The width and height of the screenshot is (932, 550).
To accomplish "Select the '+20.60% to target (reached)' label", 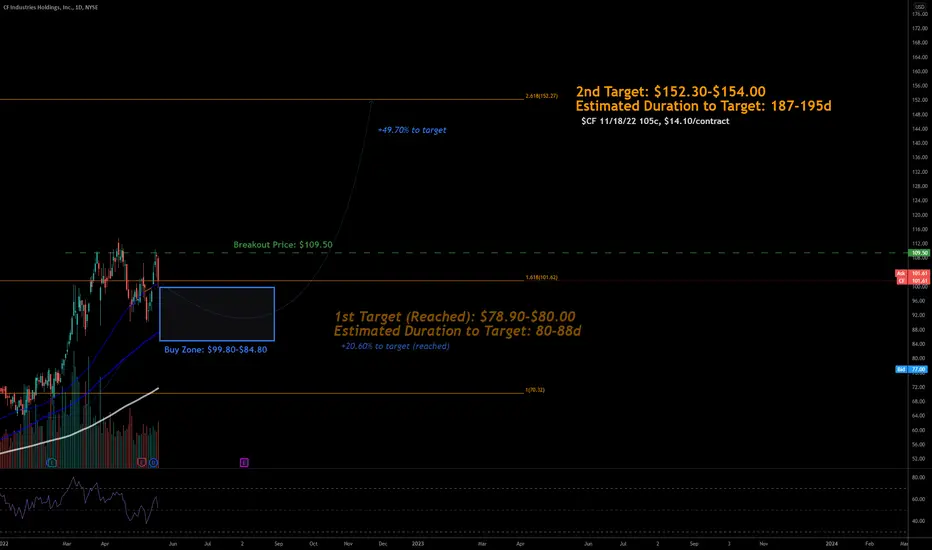I will [395, 346].
